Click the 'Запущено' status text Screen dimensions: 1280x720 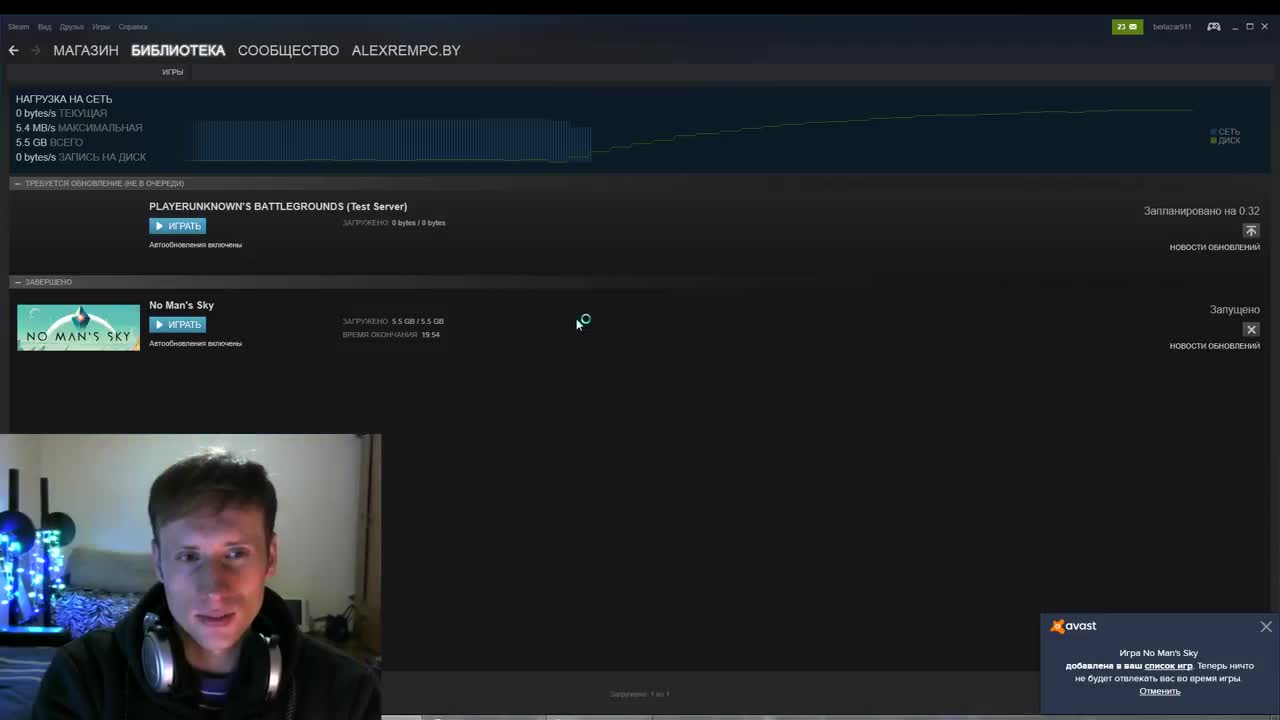pyautogui.click(x=1234, y=310)
